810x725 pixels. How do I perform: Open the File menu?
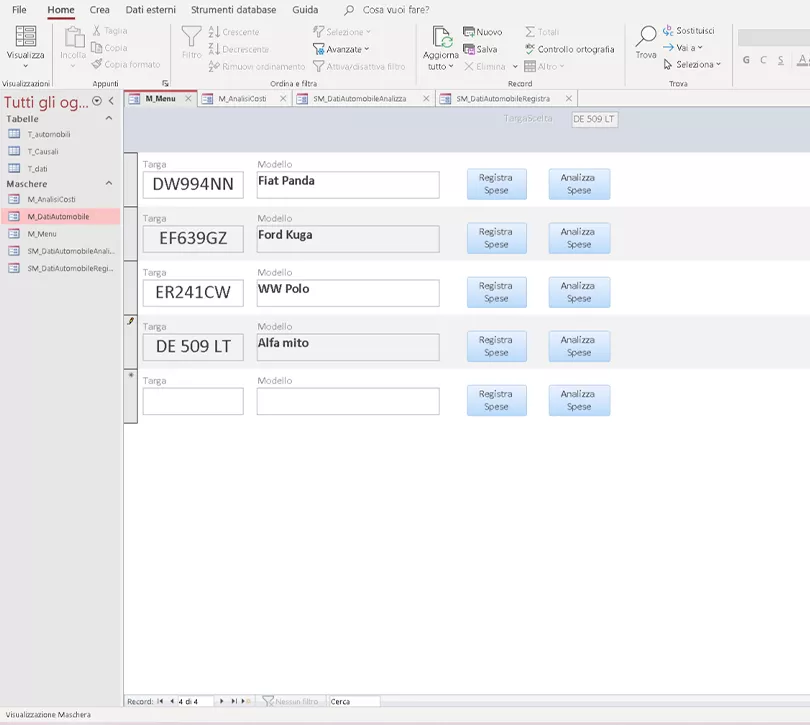pyautogui.click(x=19, y=10)
